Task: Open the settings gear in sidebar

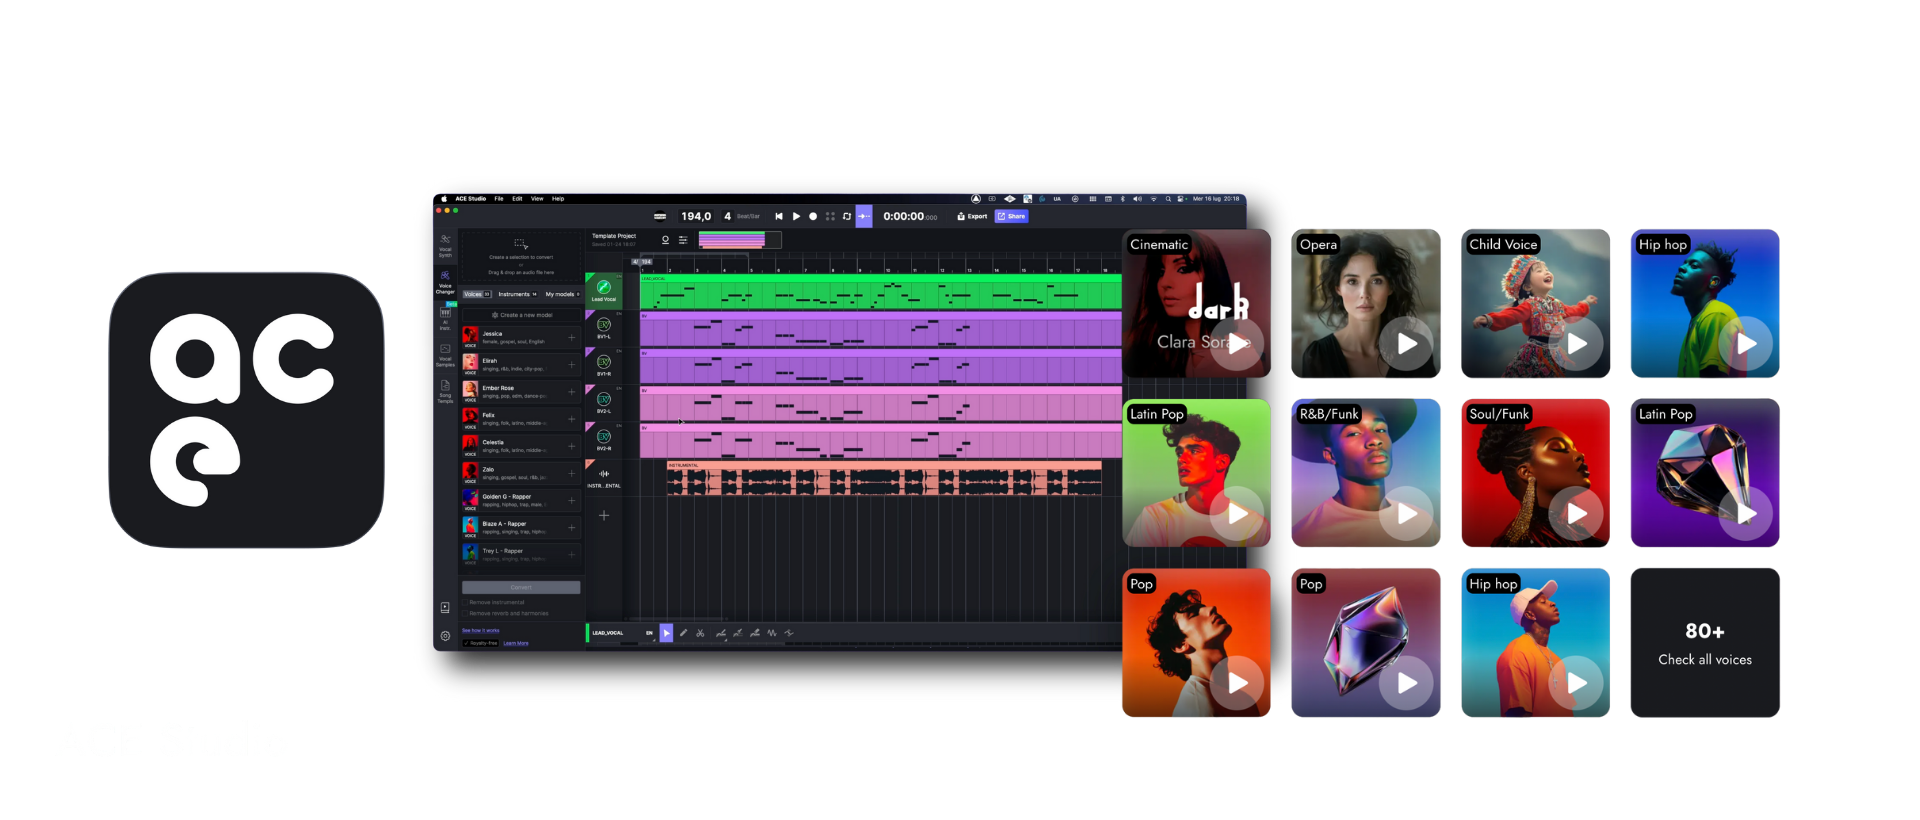Action: coord(445,636)
